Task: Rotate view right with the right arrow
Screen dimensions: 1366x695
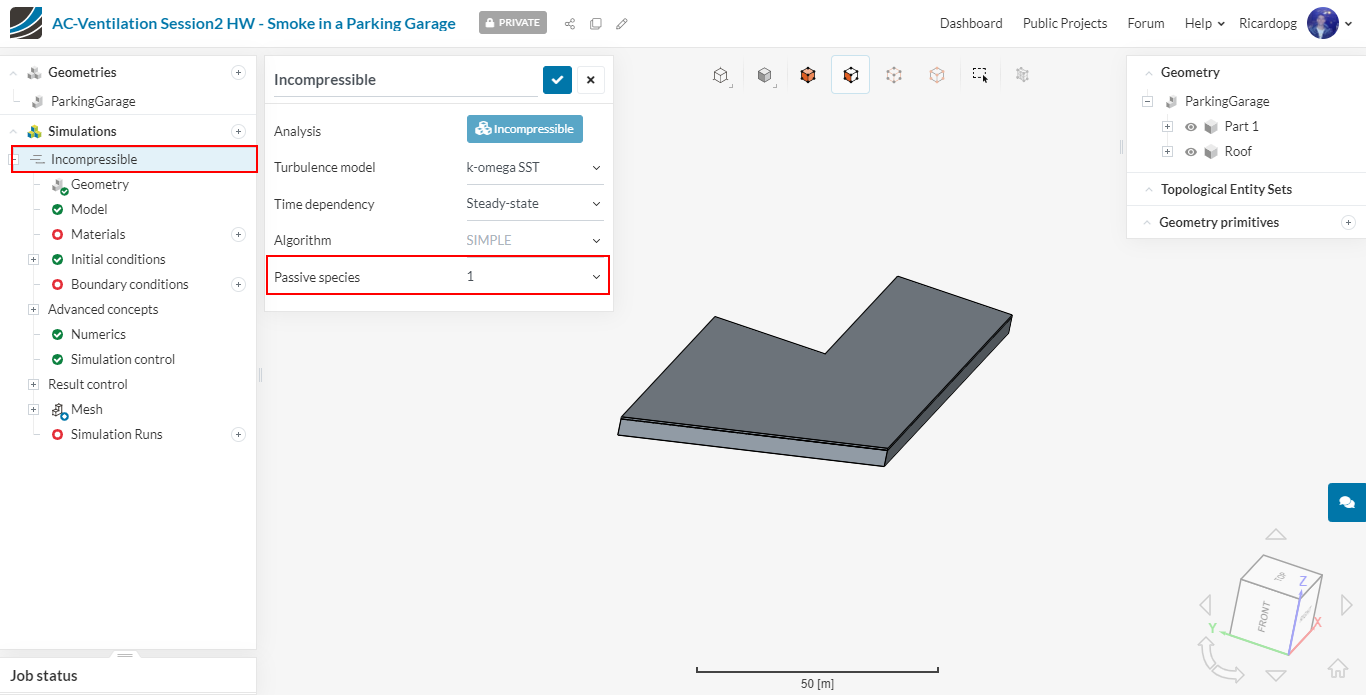Action: pos(1346,605)
